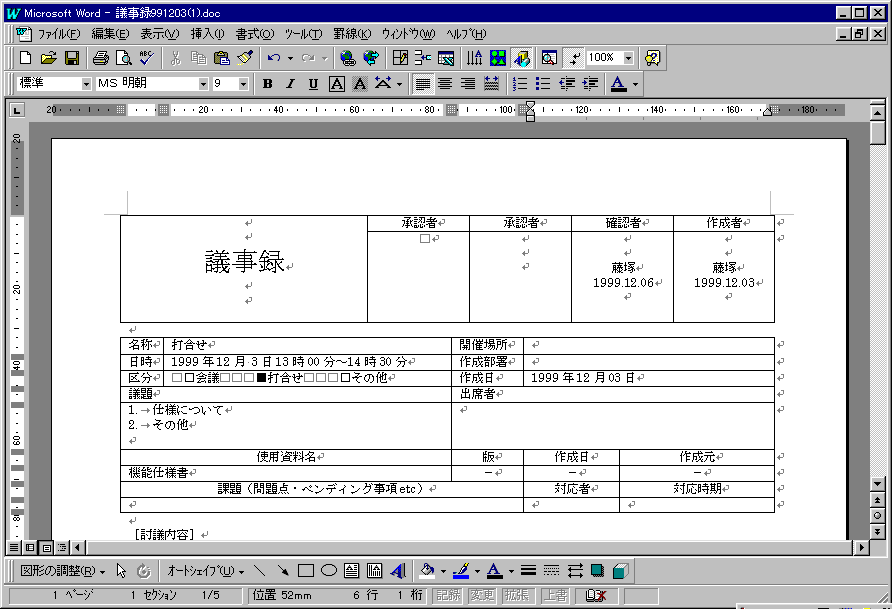The width and height of the screenshot is (892, 609).
Task: Select the Oval drawing tool
Action: click(329, 571)
